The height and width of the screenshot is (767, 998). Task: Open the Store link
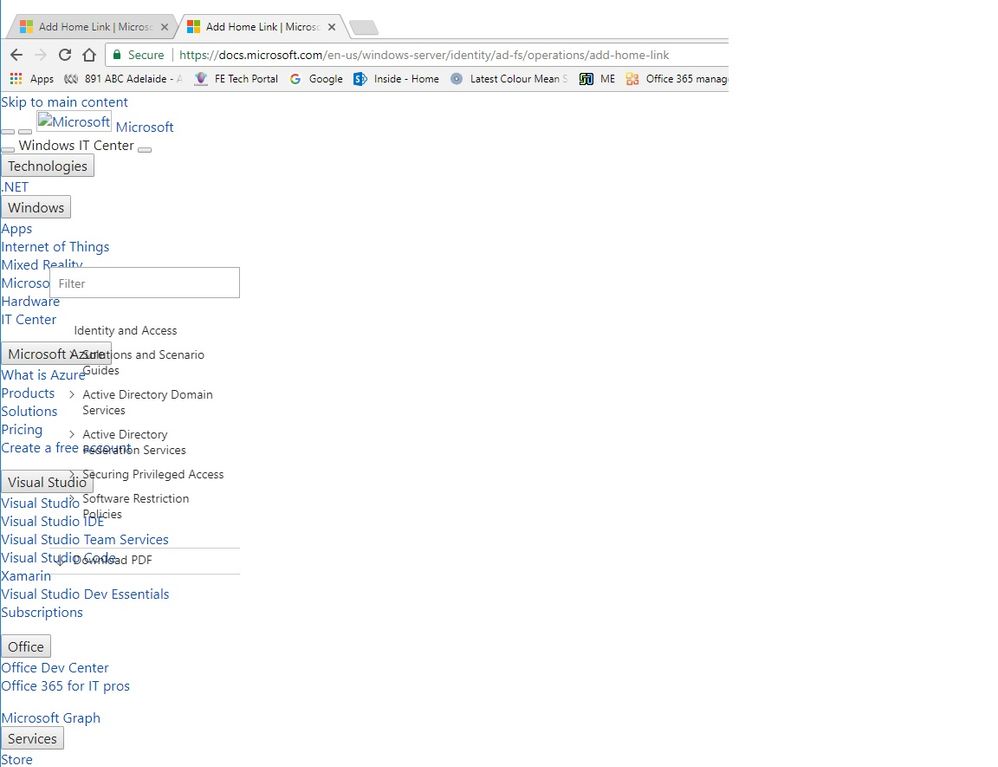[x=17, y=759]
